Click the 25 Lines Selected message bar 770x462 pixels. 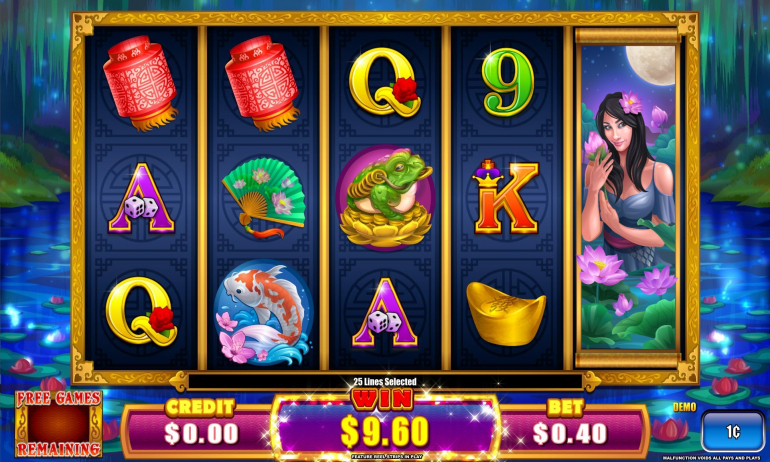(x=385, y=381)
